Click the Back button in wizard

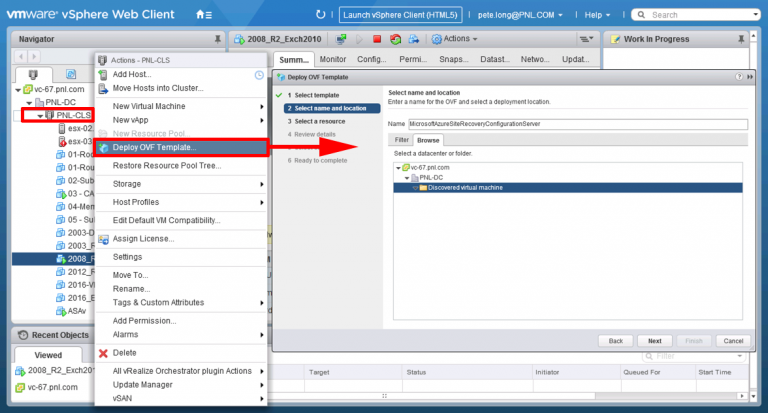point(616,341)
